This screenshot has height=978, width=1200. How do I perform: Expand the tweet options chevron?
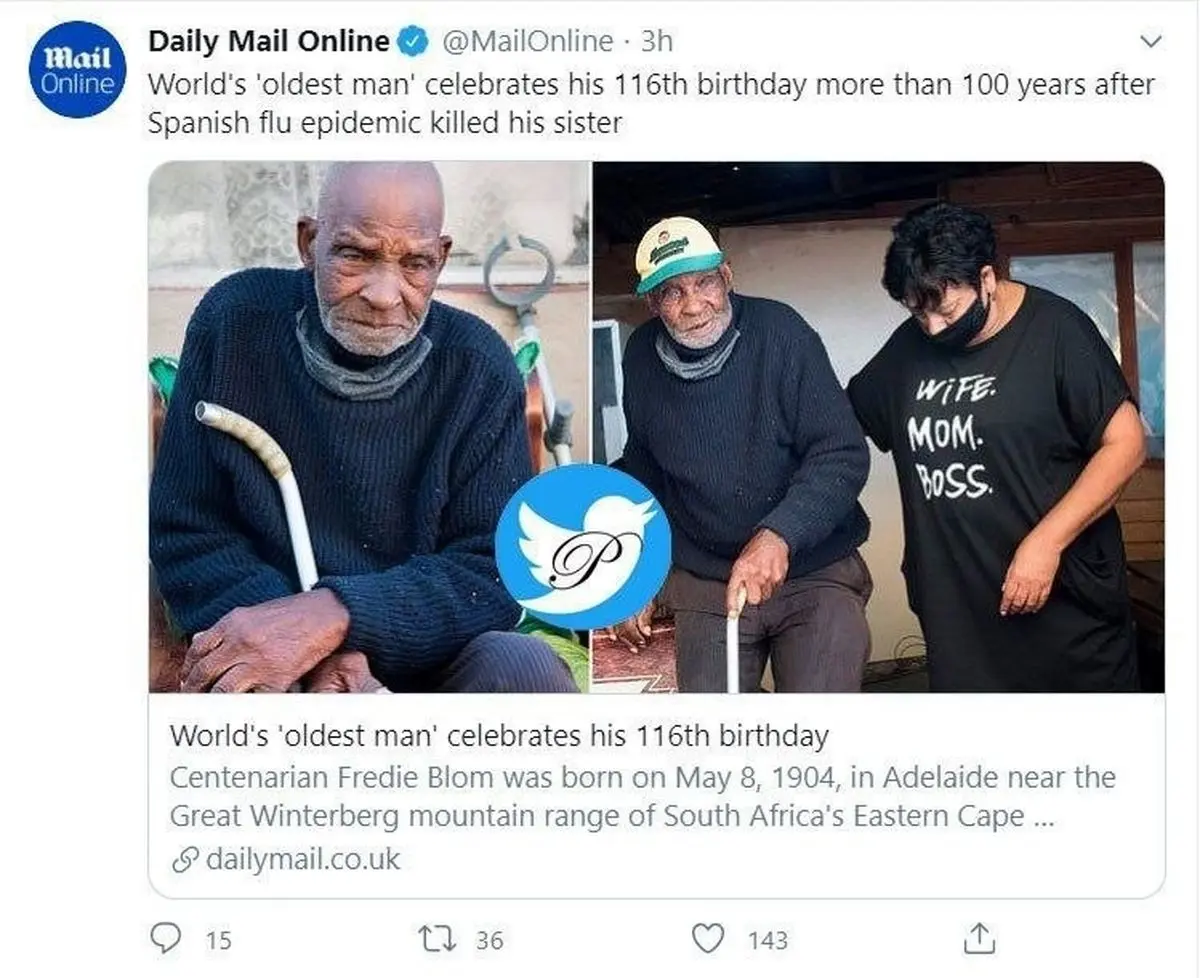coord(1152,42)
